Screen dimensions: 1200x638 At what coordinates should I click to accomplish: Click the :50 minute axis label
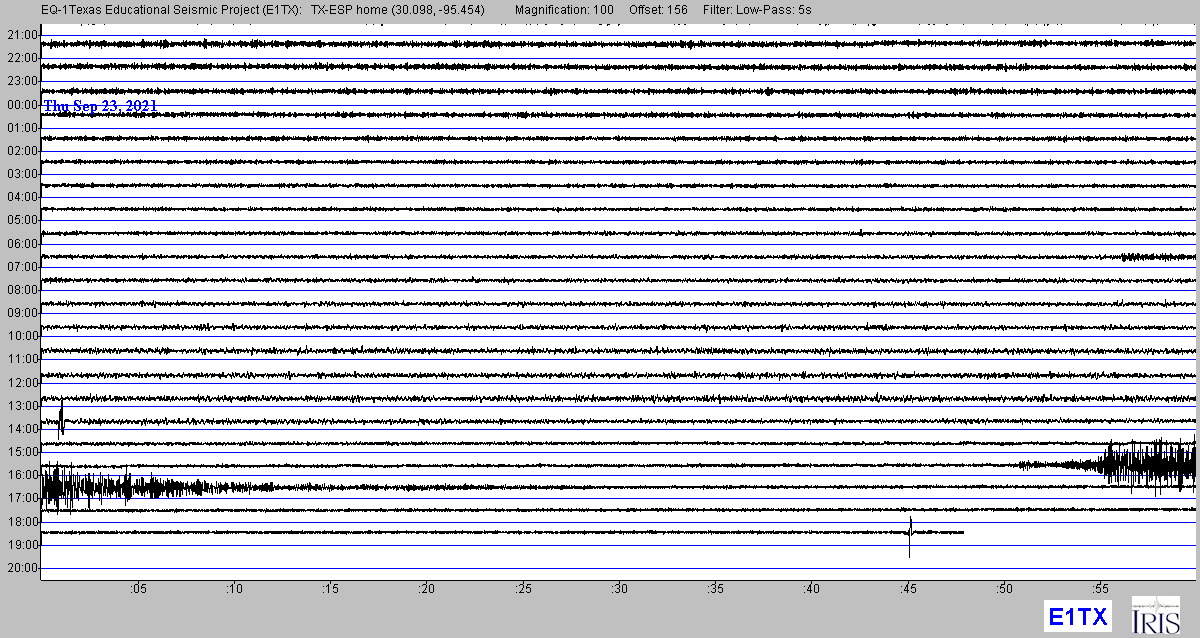coord(1004,588)
